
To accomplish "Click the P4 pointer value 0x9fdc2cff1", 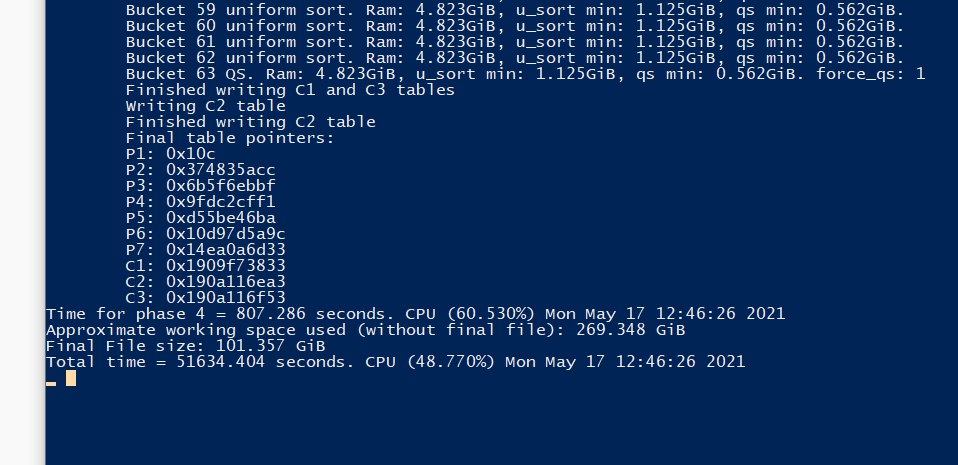I will pos(221,201).
